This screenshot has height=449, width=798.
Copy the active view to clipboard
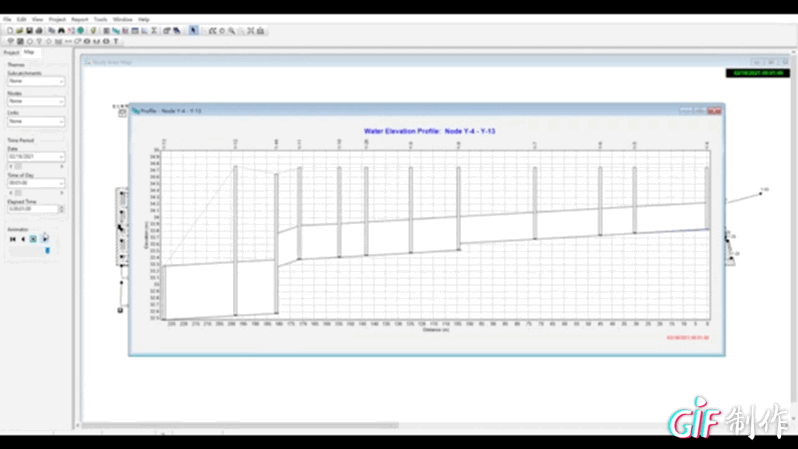pyautogui.click(x=51, y=31)
